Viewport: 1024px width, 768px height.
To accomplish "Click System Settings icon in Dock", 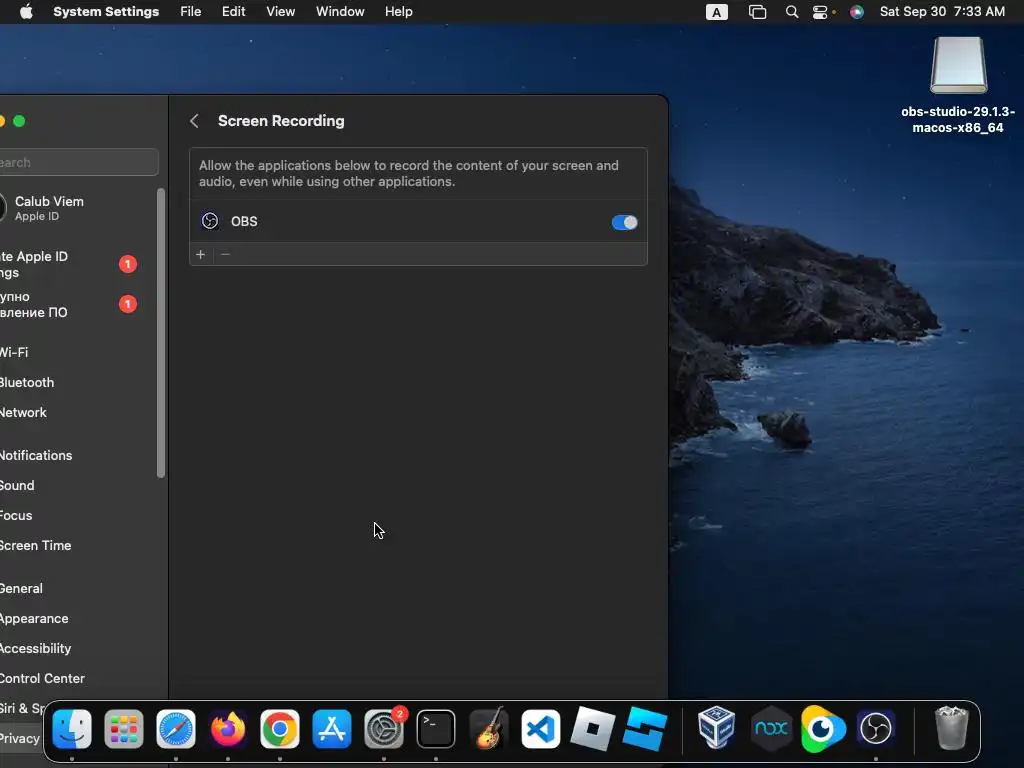I will tap(384, 729).
